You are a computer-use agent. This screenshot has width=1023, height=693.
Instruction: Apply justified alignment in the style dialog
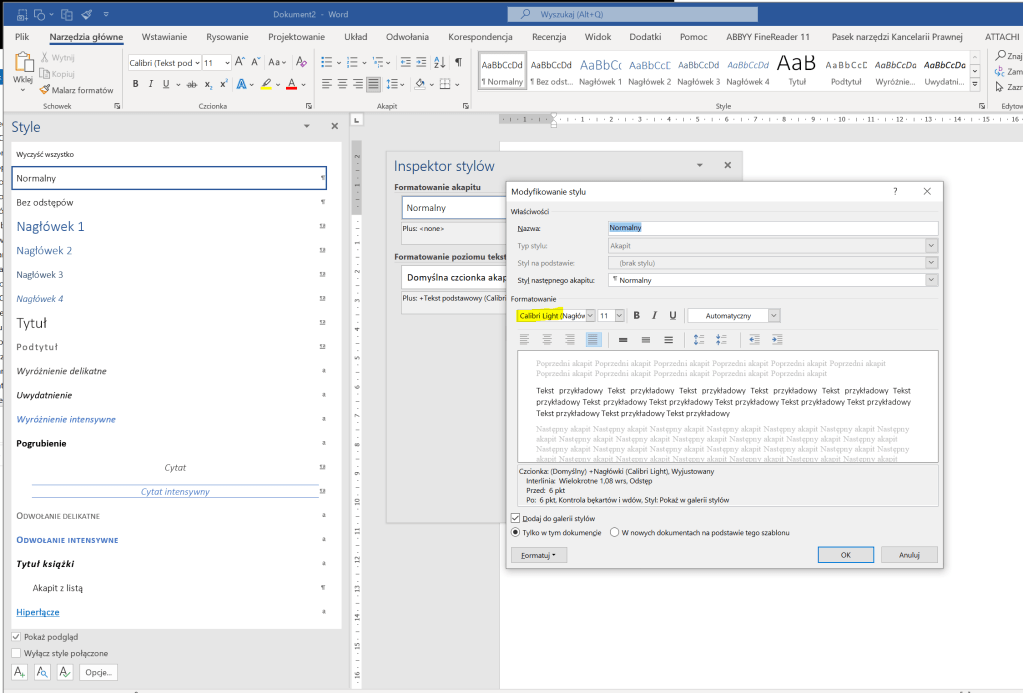click(593, 340)
